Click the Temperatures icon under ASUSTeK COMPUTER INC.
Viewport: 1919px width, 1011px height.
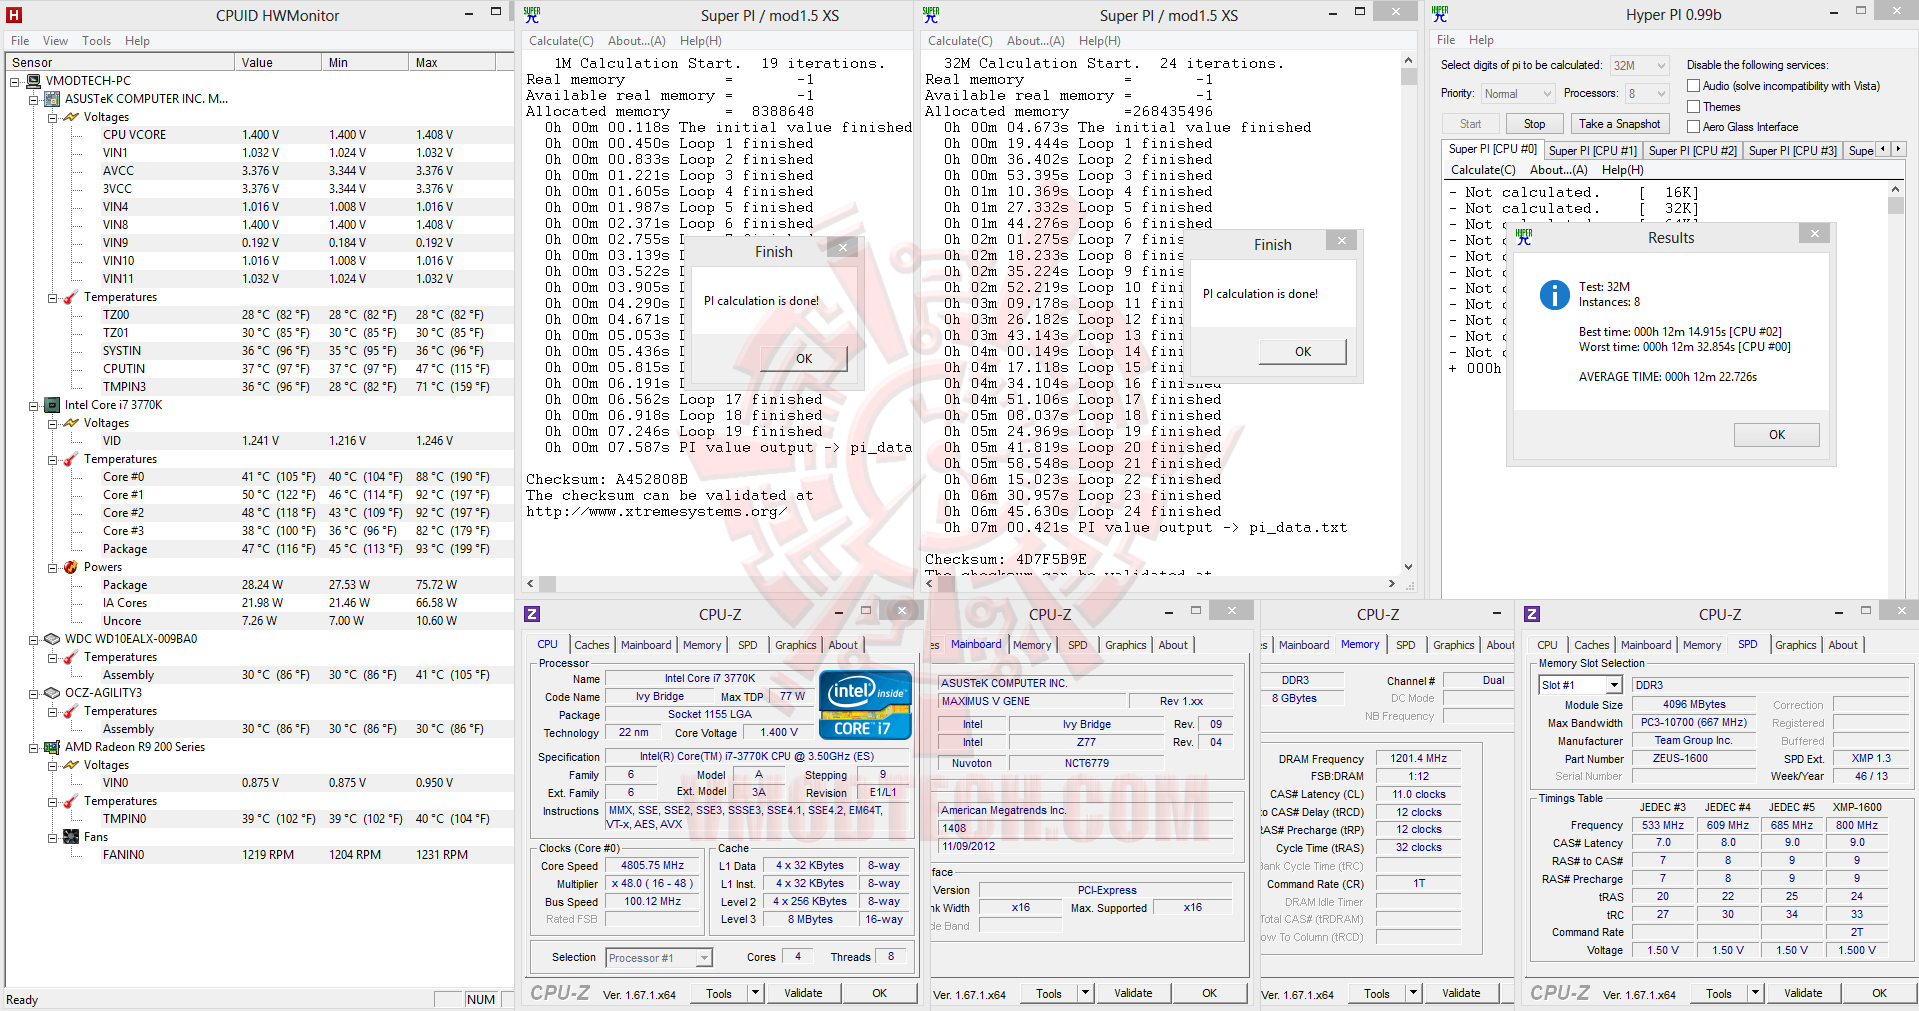pyautogui.click(x=71, y=297)
